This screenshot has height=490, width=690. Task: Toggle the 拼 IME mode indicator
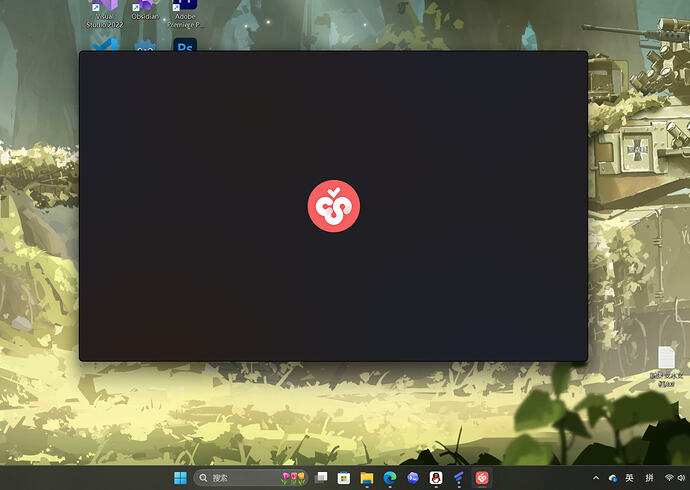coord(649,478)
